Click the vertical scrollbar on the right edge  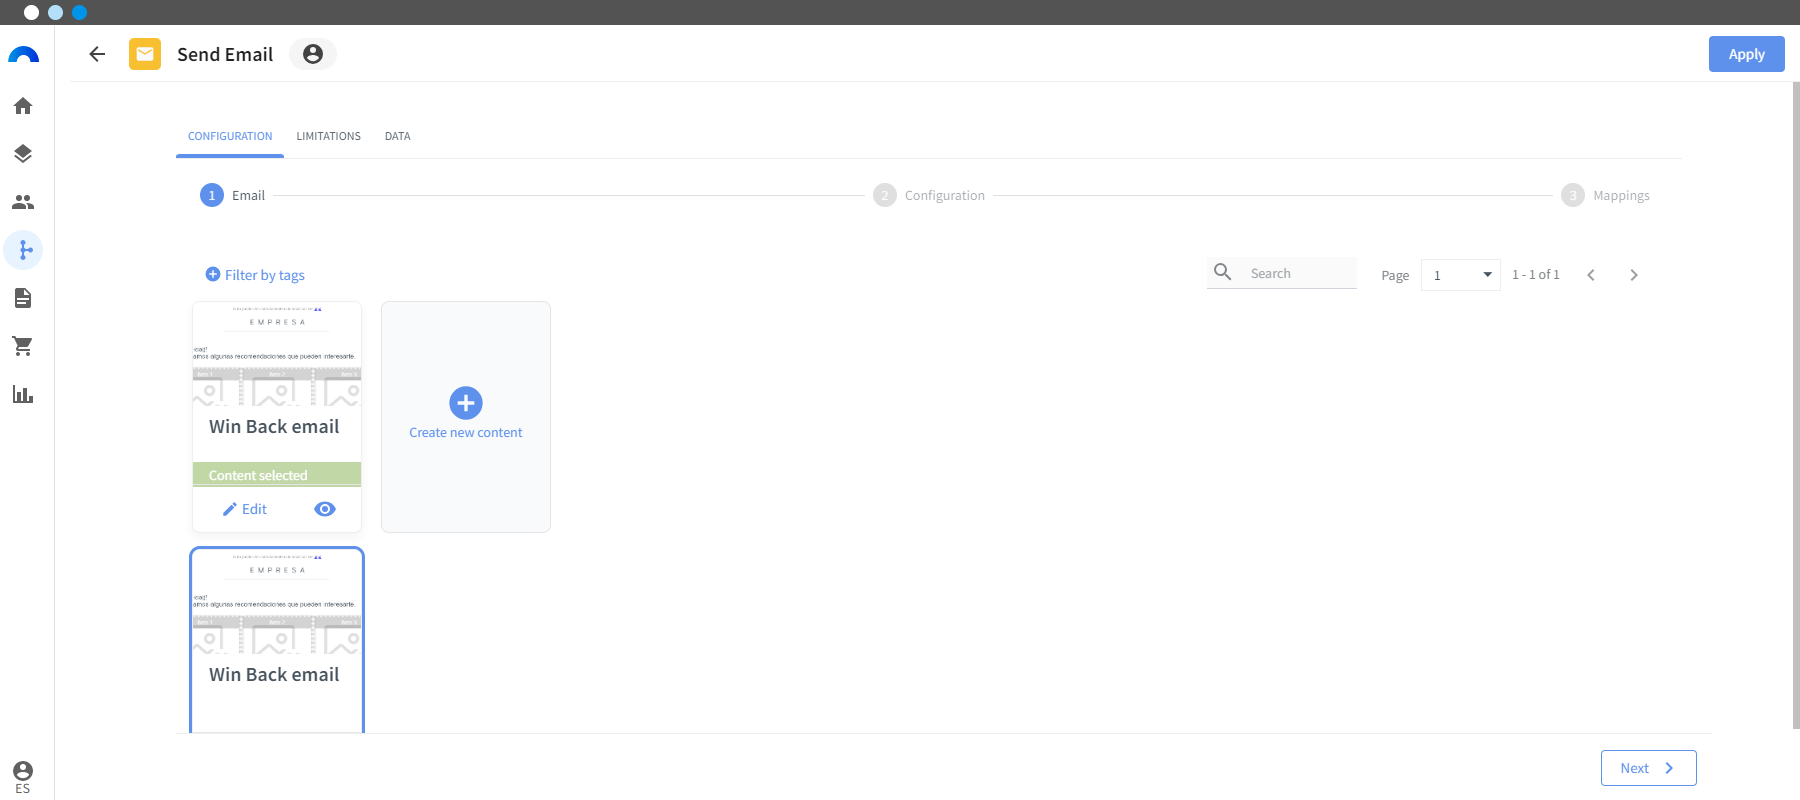1796,405
